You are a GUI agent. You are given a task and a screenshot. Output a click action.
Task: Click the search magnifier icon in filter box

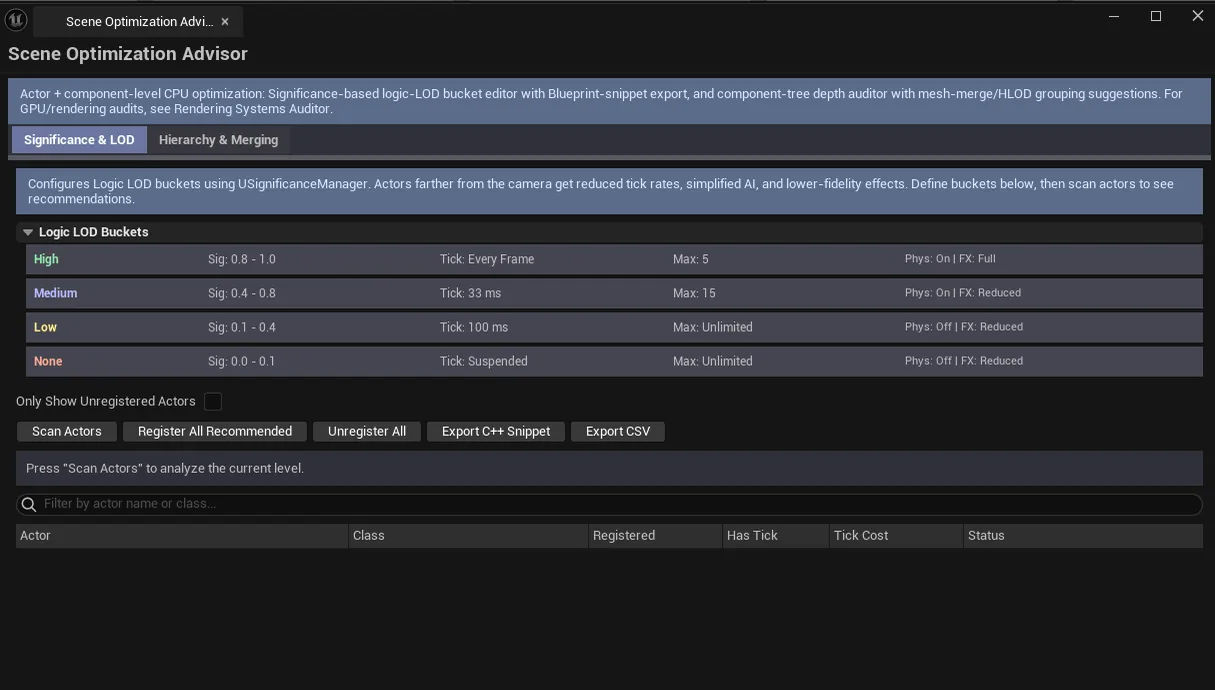pyautogui.click(x=29, y=504)
